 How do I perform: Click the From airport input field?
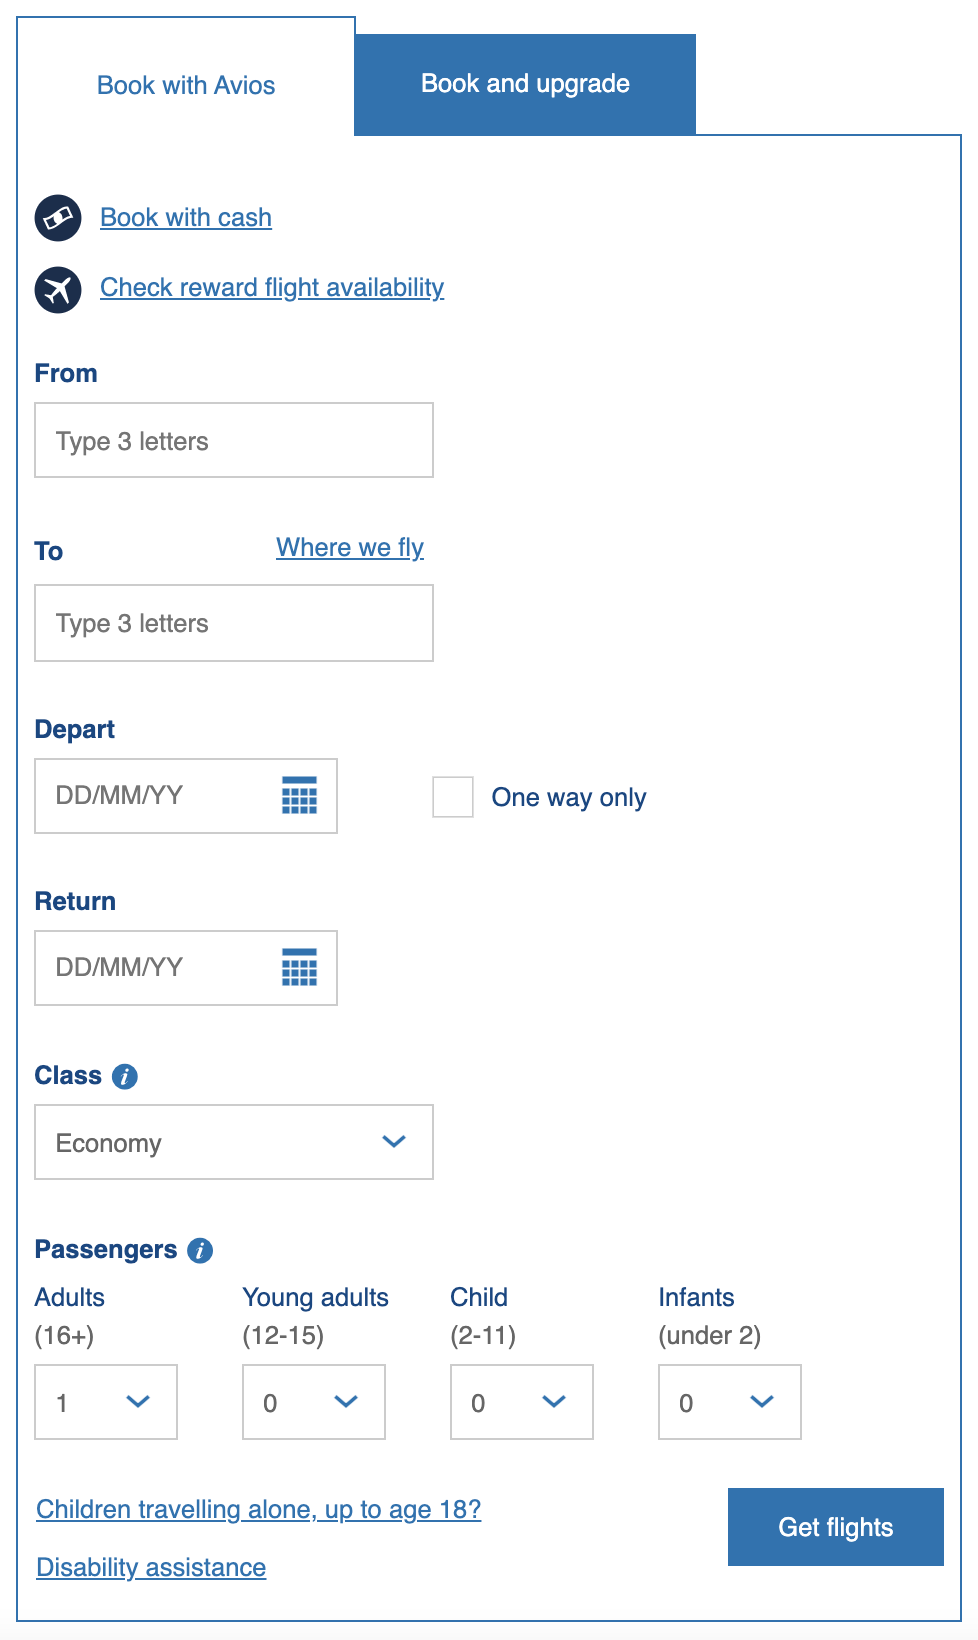(234, 441)
